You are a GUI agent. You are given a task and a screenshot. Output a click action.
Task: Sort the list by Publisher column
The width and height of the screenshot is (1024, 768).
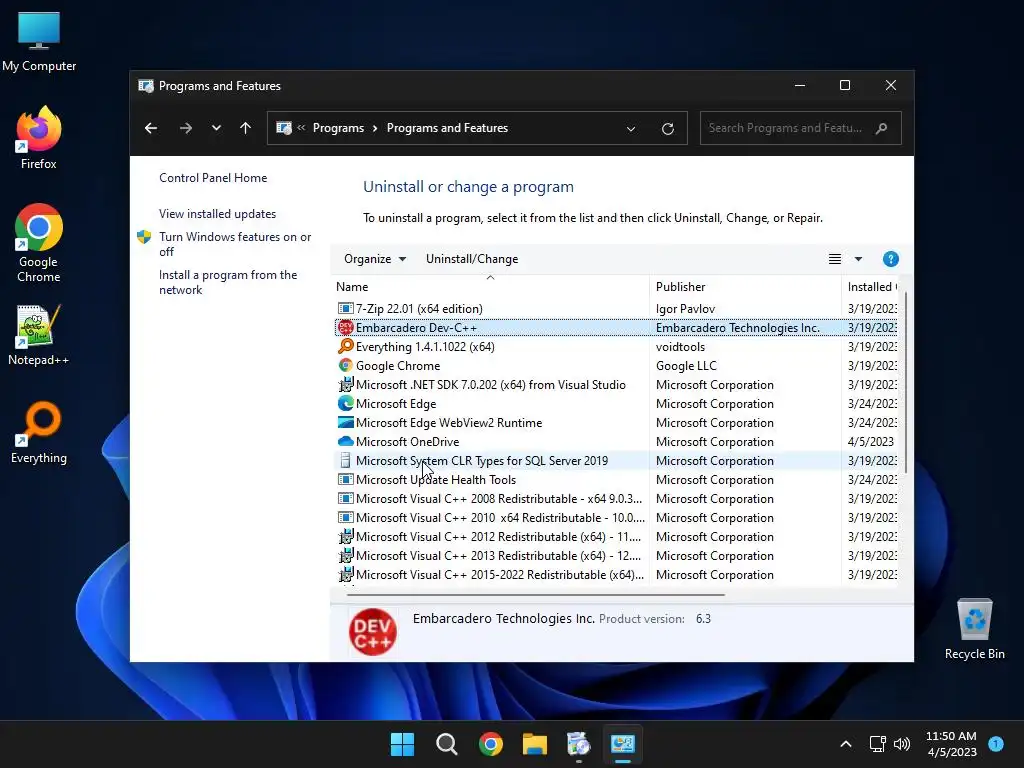click(x=745, y=287)
